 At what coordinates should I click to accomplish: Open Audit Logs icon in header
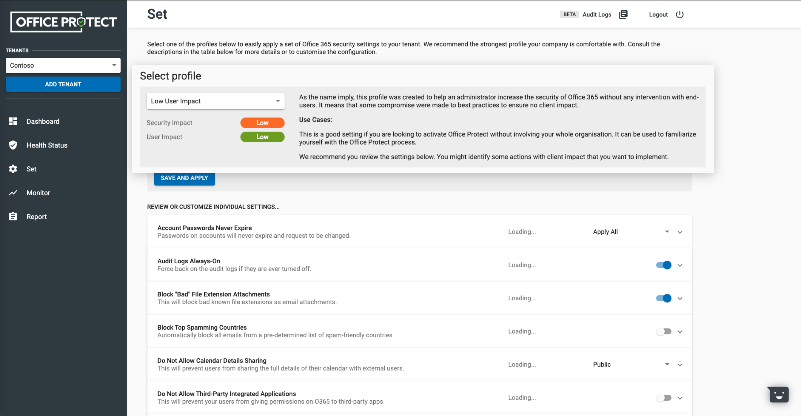pyautogui.click(x=623, y=15)
